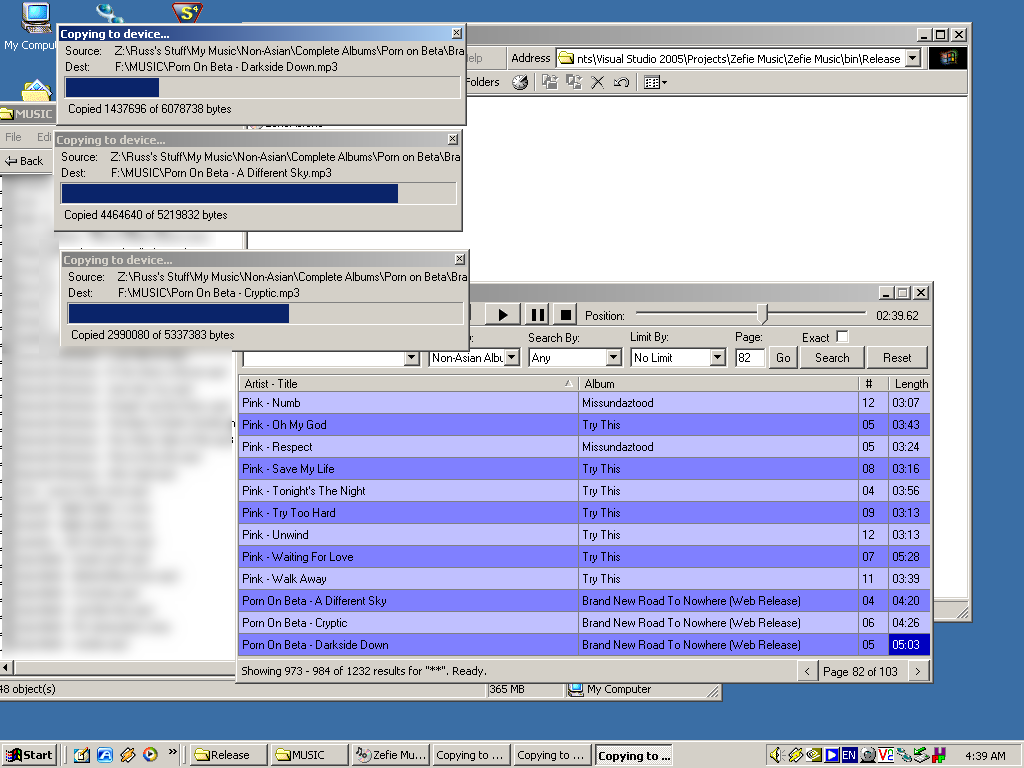Click the Copy To folder icon
This screenshot has height=768, width=1024.
pyautogui.click(x=573, y=83)
